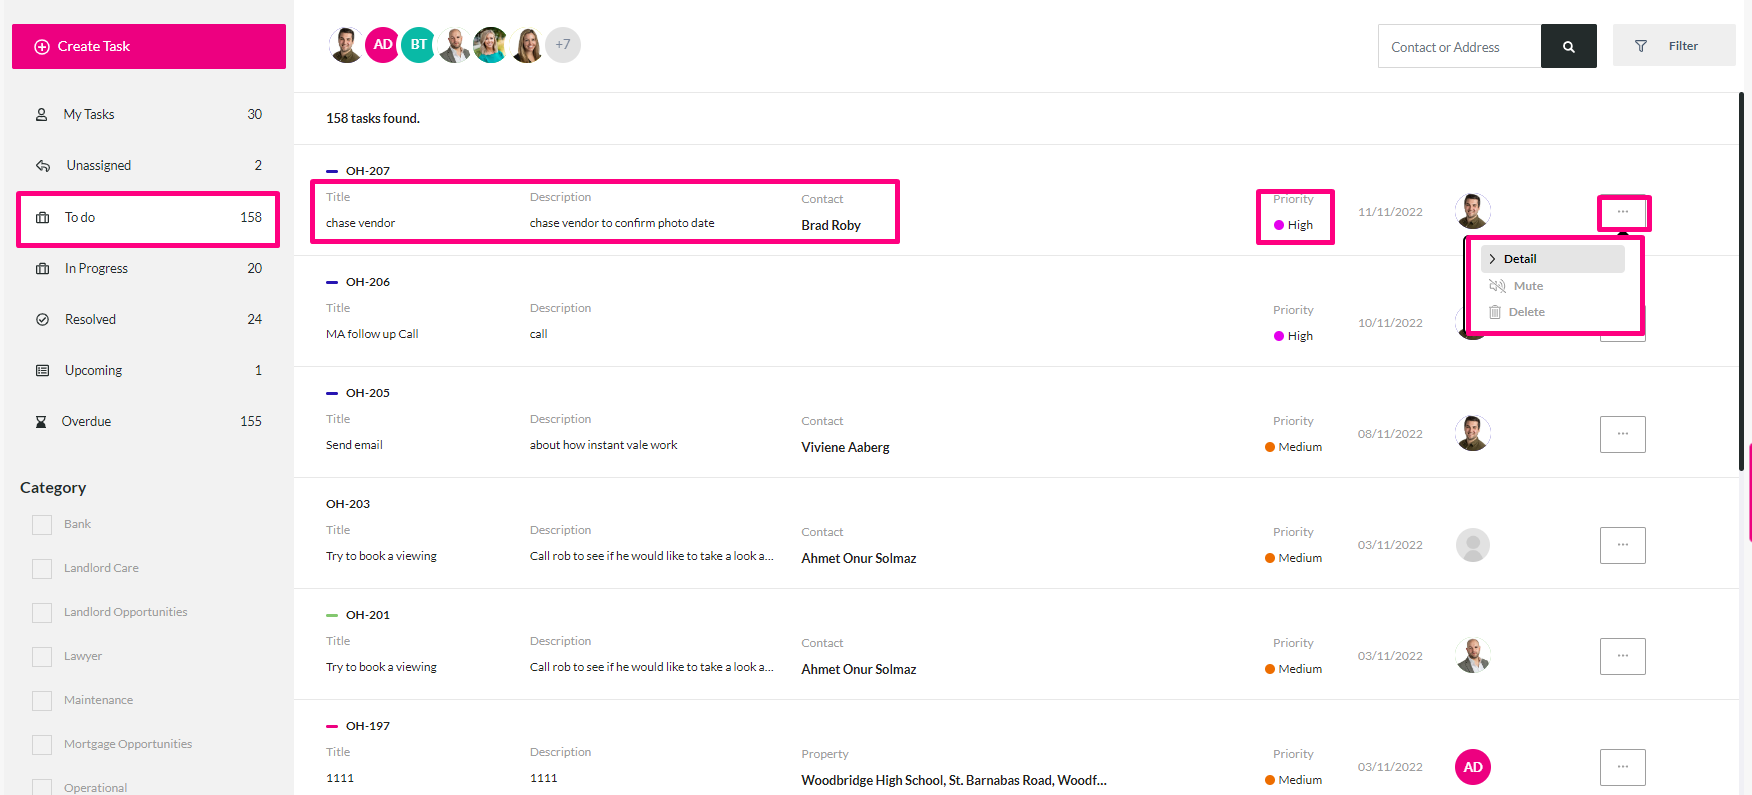Click the Upcoming list icon
Screen dimensions: 1752x795
coord(42,371)
